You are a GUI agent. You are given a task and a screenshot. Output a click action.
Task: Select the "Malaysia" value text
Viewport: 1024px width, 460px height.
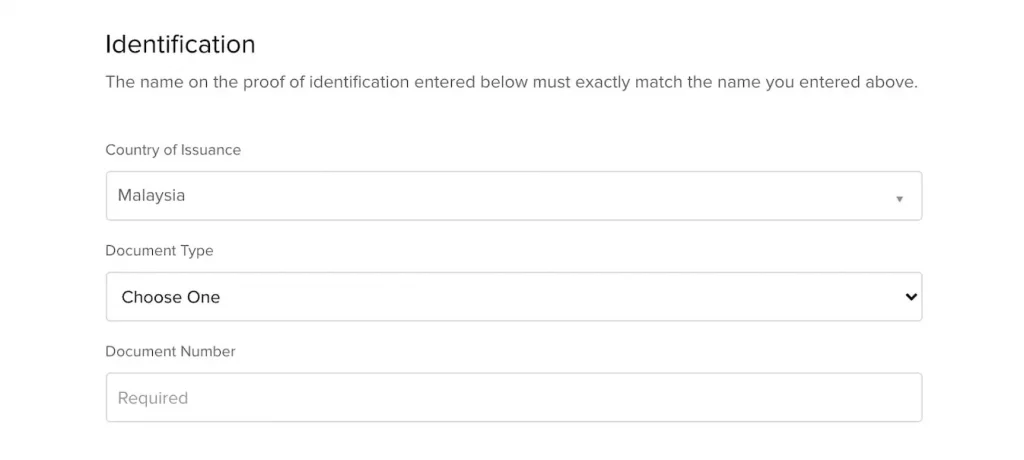click(x=151, y=196)
